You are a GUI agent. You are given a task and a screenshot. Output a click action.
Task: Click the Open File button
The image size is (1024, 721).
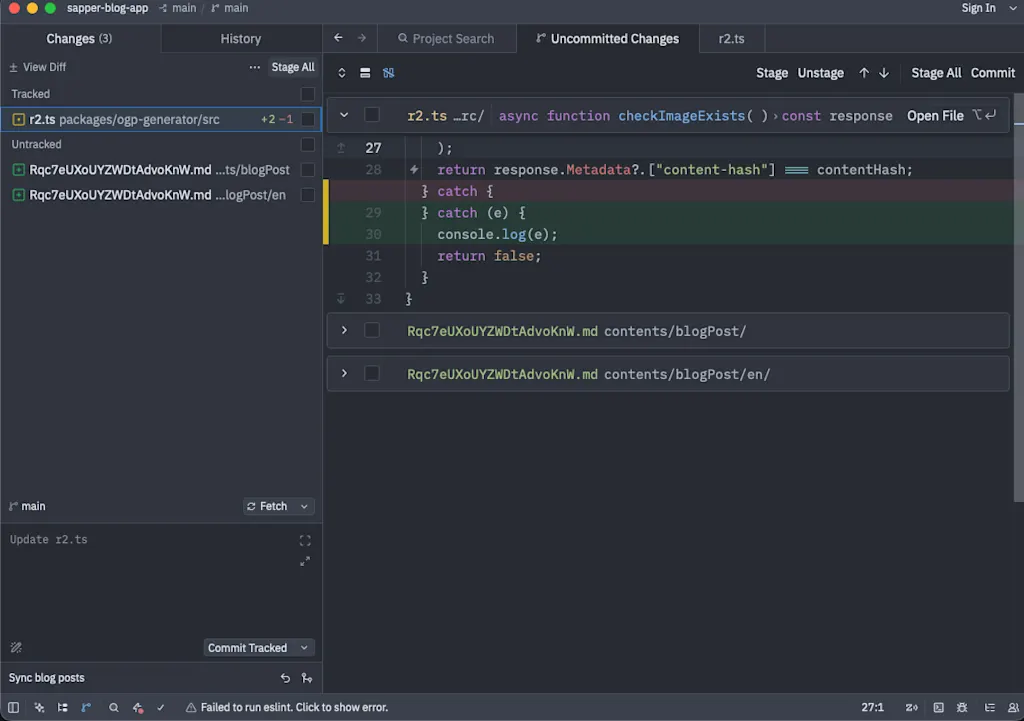[935, 116]
